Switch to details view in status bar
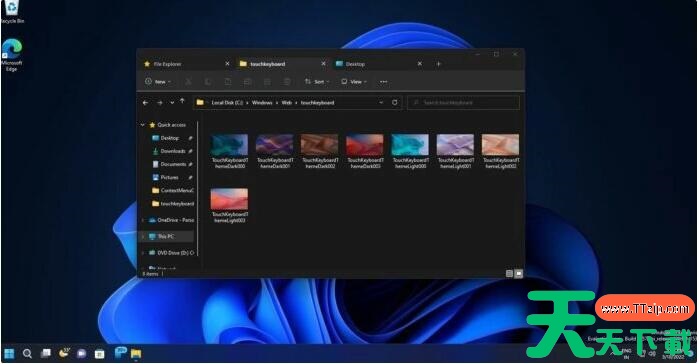The width and height of the screenshot is (699, 364). point(510,274)
